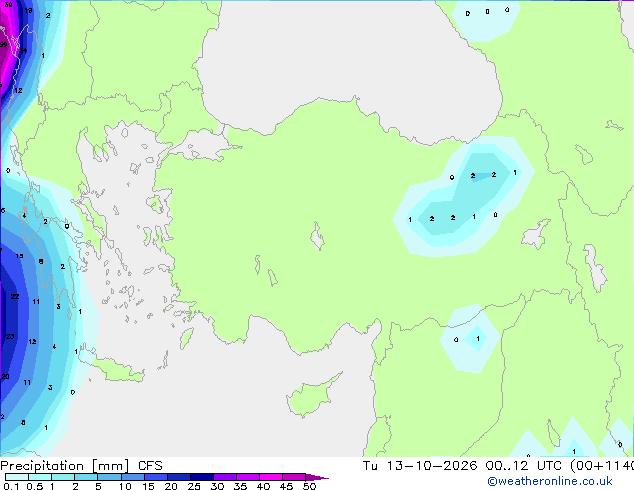The height and width of the screenshot is (490, 634).
Task: Click the legend tick label "10"
Action: click(x=125, y=486)
